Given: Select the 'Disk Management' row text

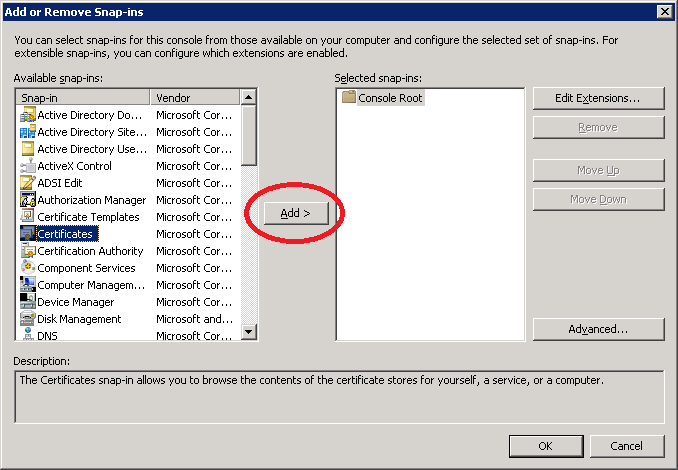Looking at the screenshot, I should 79,319.
